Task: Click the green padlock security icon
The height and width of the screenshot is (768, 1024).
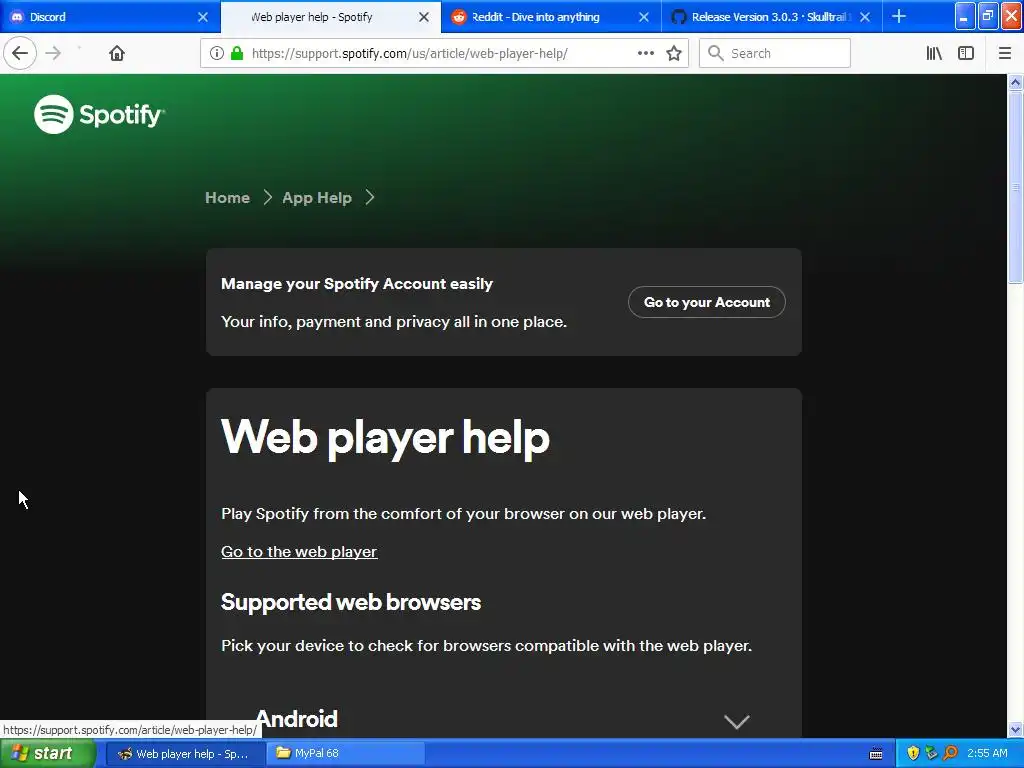Action: [237, 54]
